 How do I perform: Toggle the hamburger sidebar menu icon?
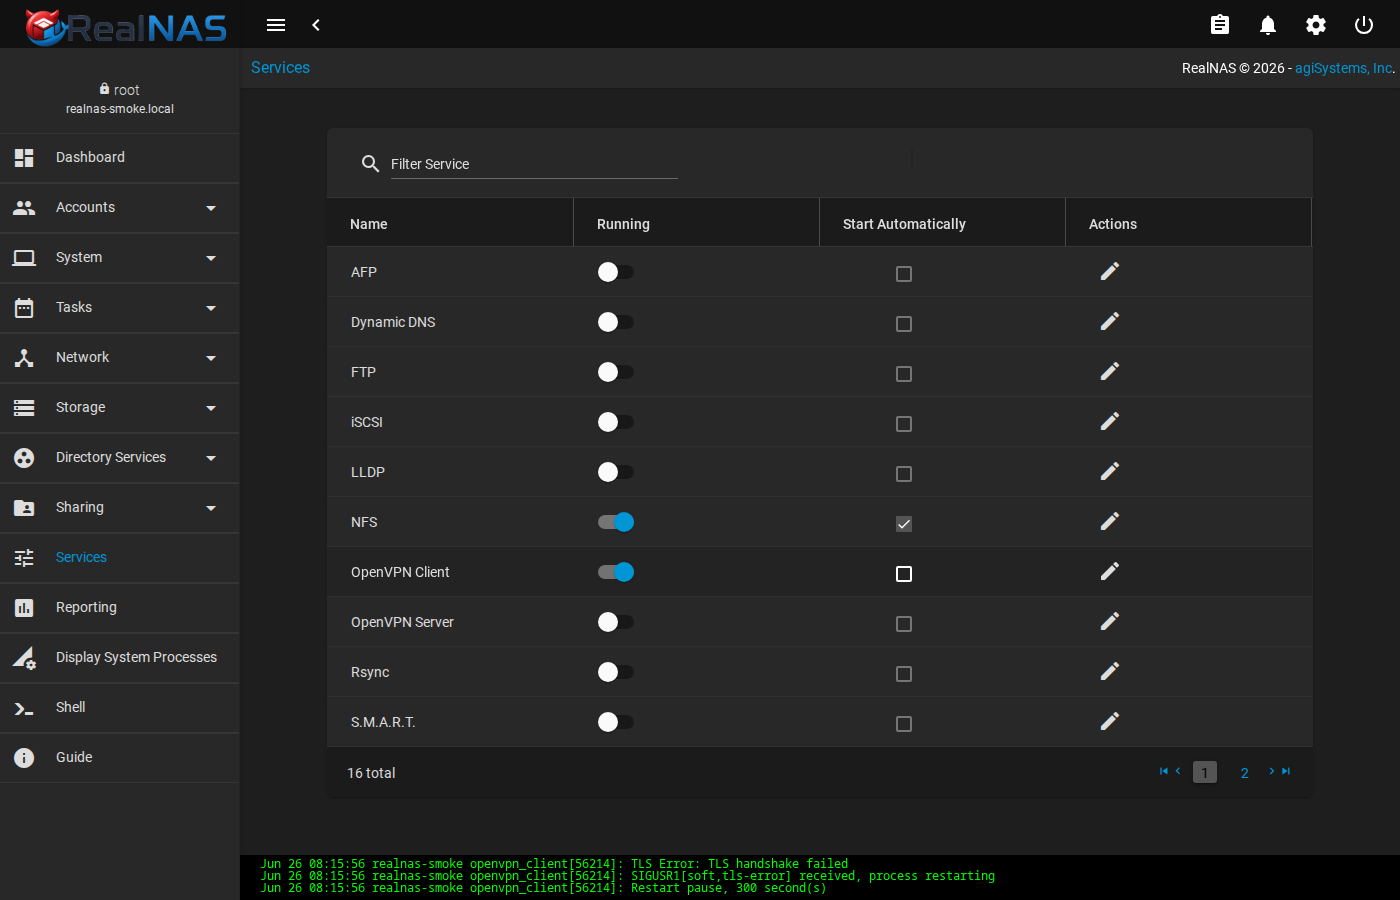[276, 25]
